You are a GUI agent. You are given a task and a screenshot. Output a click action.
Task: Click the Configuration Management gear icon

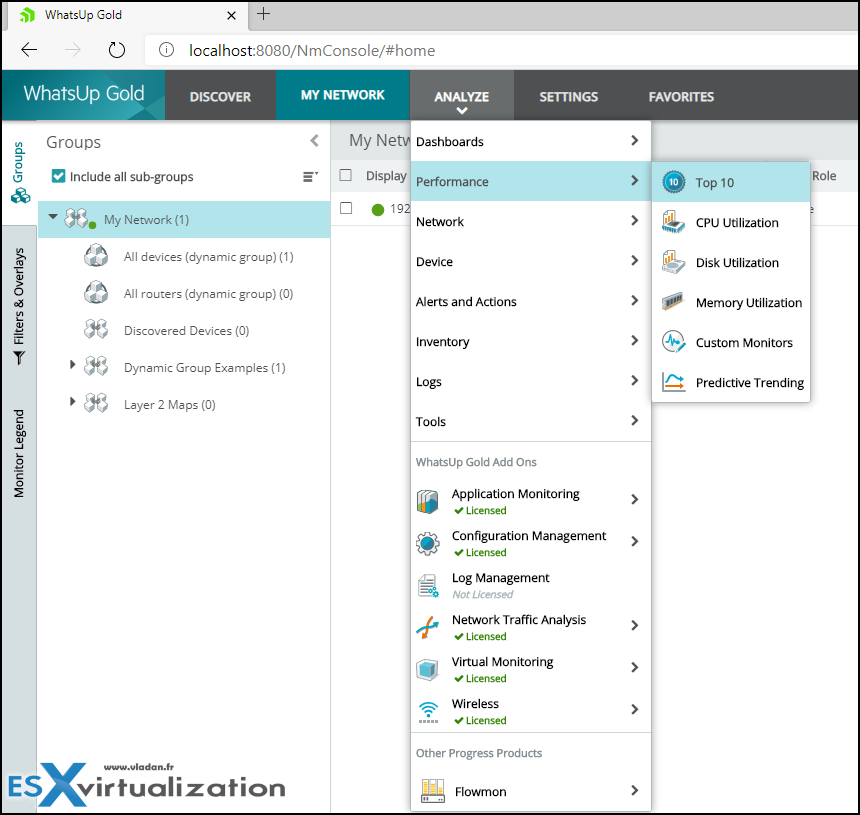click(x=428, y=544)
